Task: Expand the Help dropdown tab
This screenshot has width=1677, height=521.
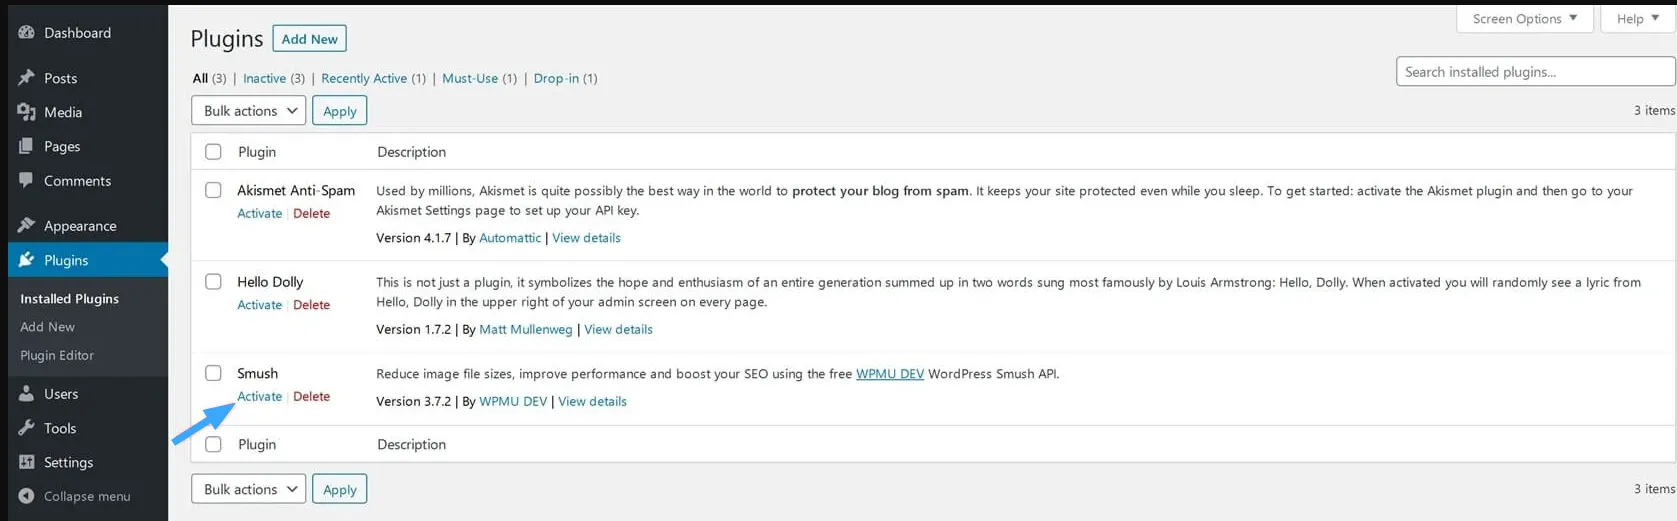Action: [1637, 19]
